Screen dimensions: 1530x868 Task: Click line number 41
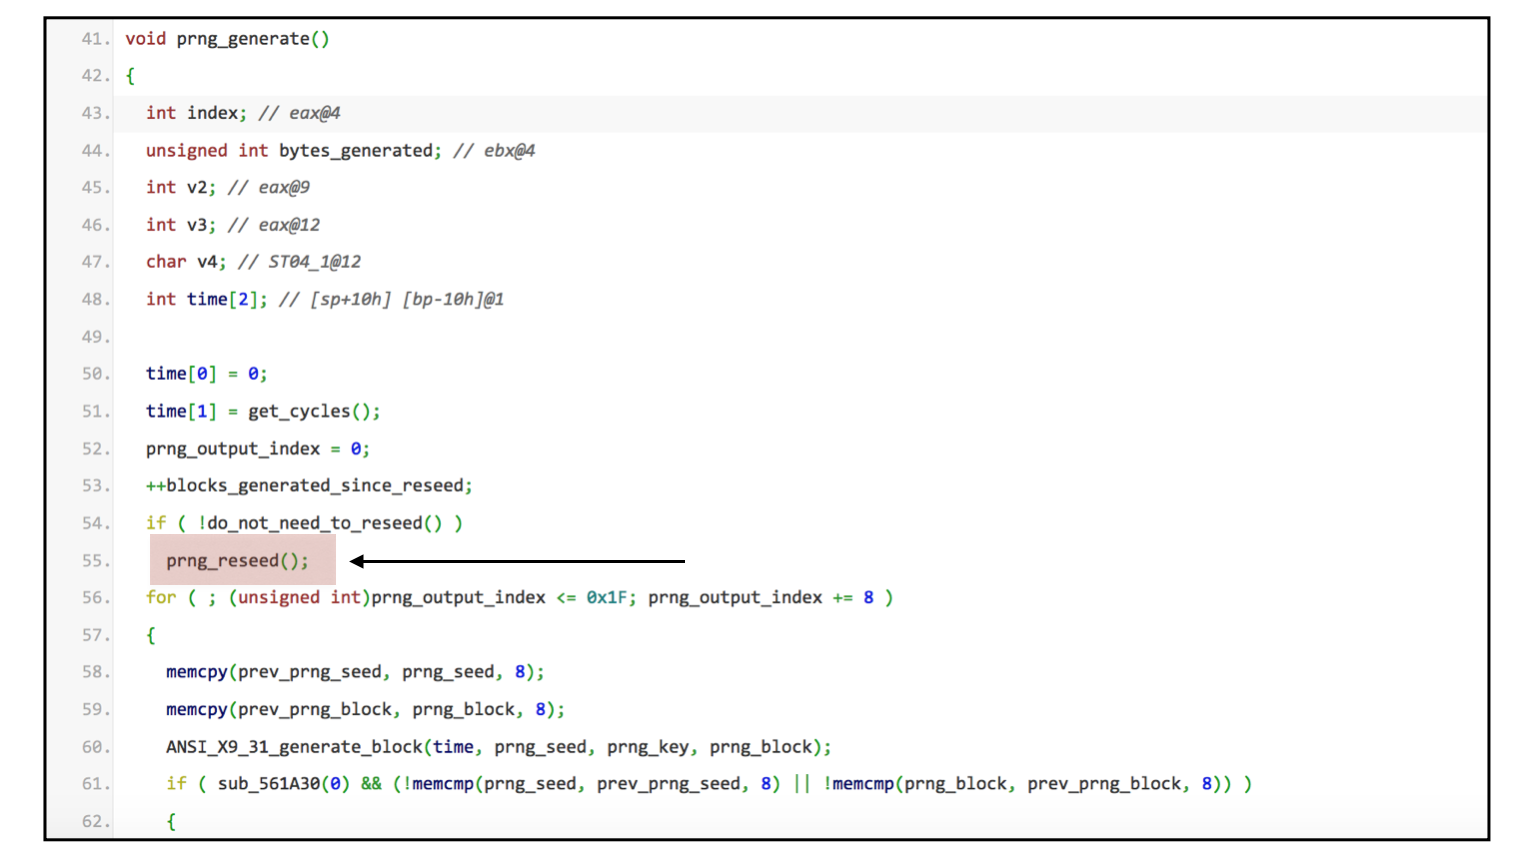tap(89, 38)
